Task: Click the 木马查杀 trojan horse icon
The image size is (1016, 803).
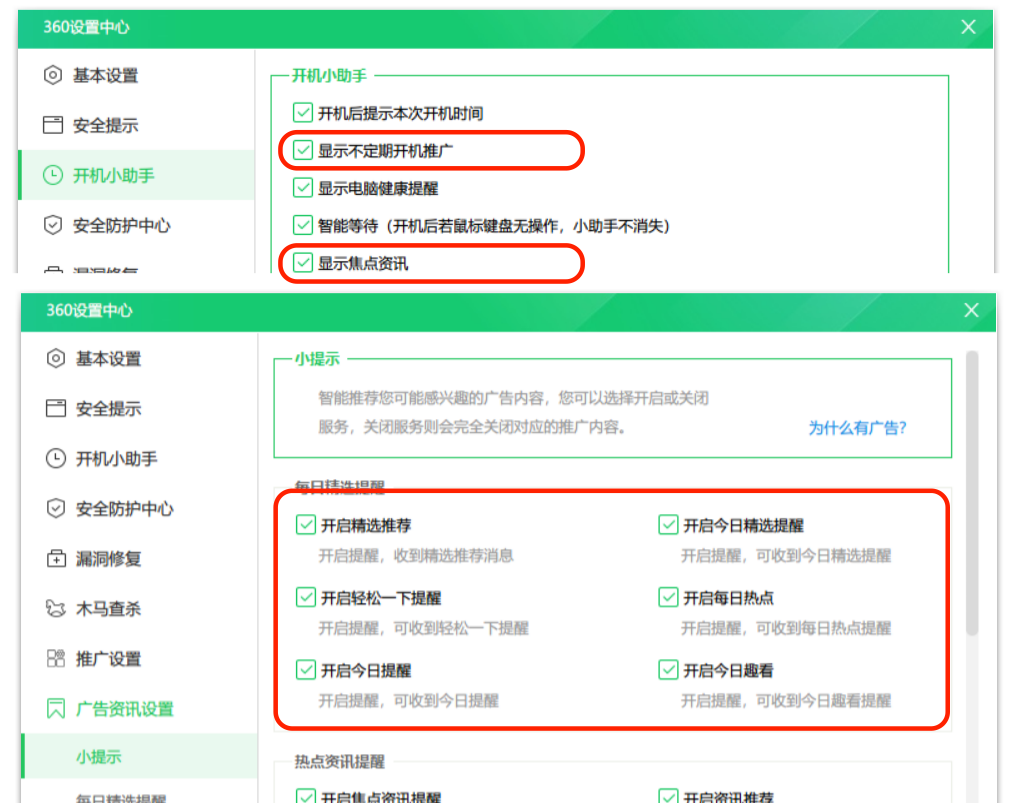Action: click(57, 609)
